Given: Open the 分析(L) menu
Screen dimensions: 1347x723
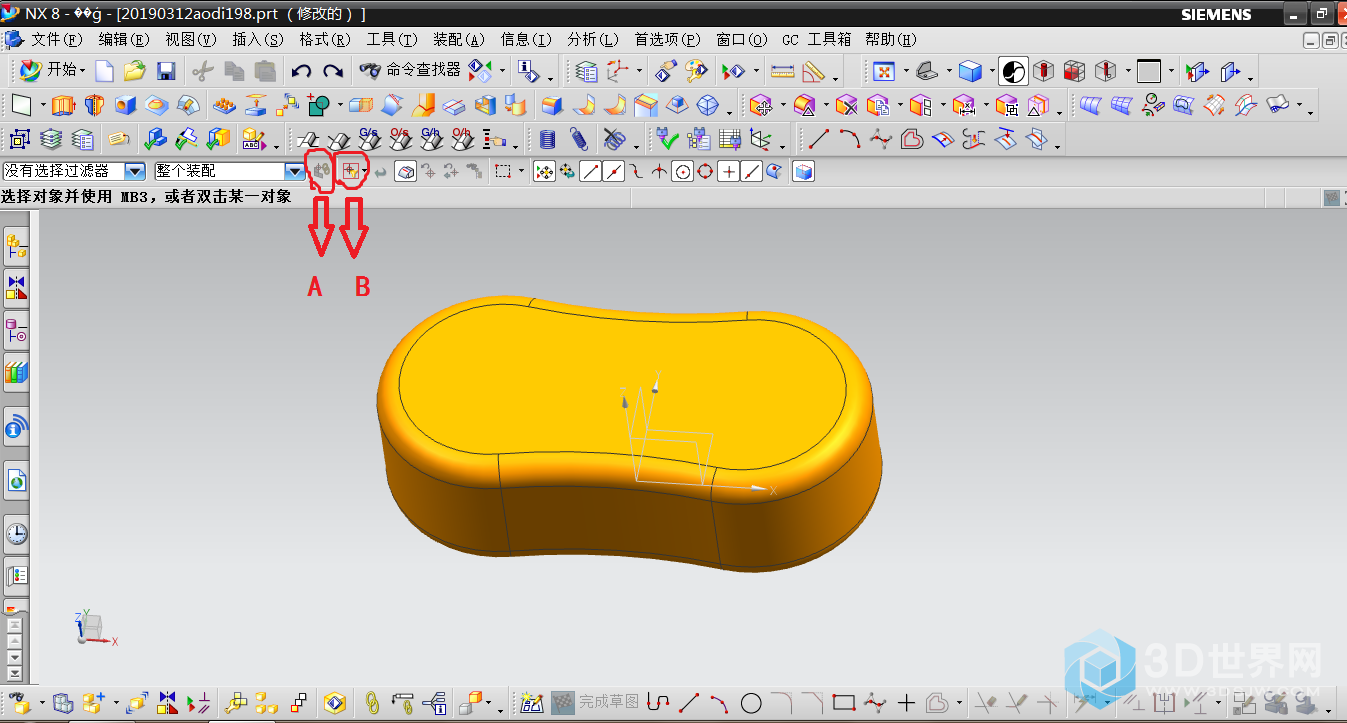Looking at the screenshot, I should [593, 39].
